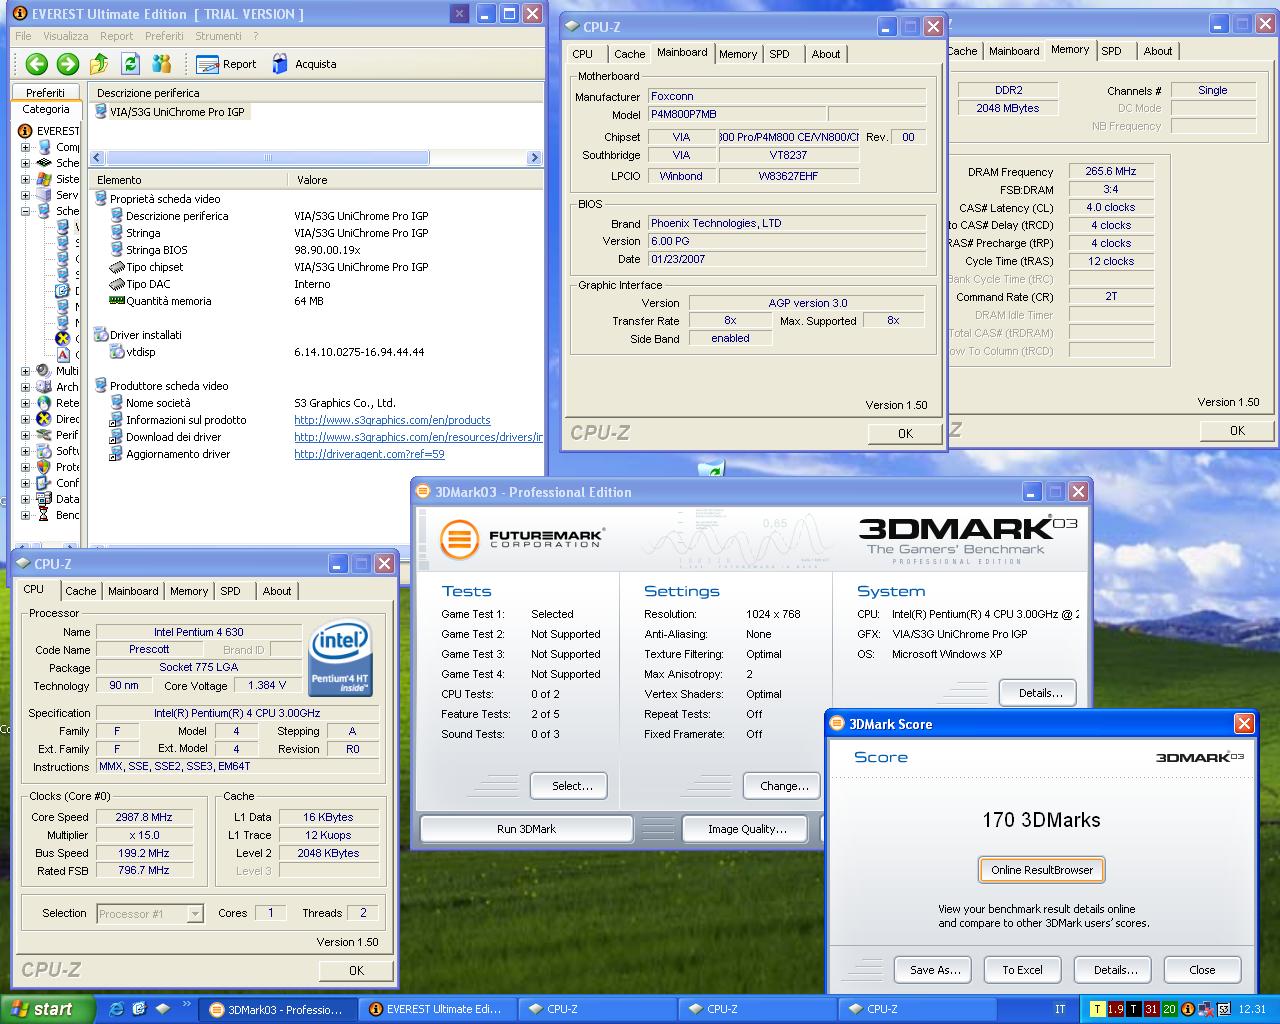Click OK in the bottom-left CPU-Z window
The width and height of the screenshot is (1280, 1024).
coord(356,970)
